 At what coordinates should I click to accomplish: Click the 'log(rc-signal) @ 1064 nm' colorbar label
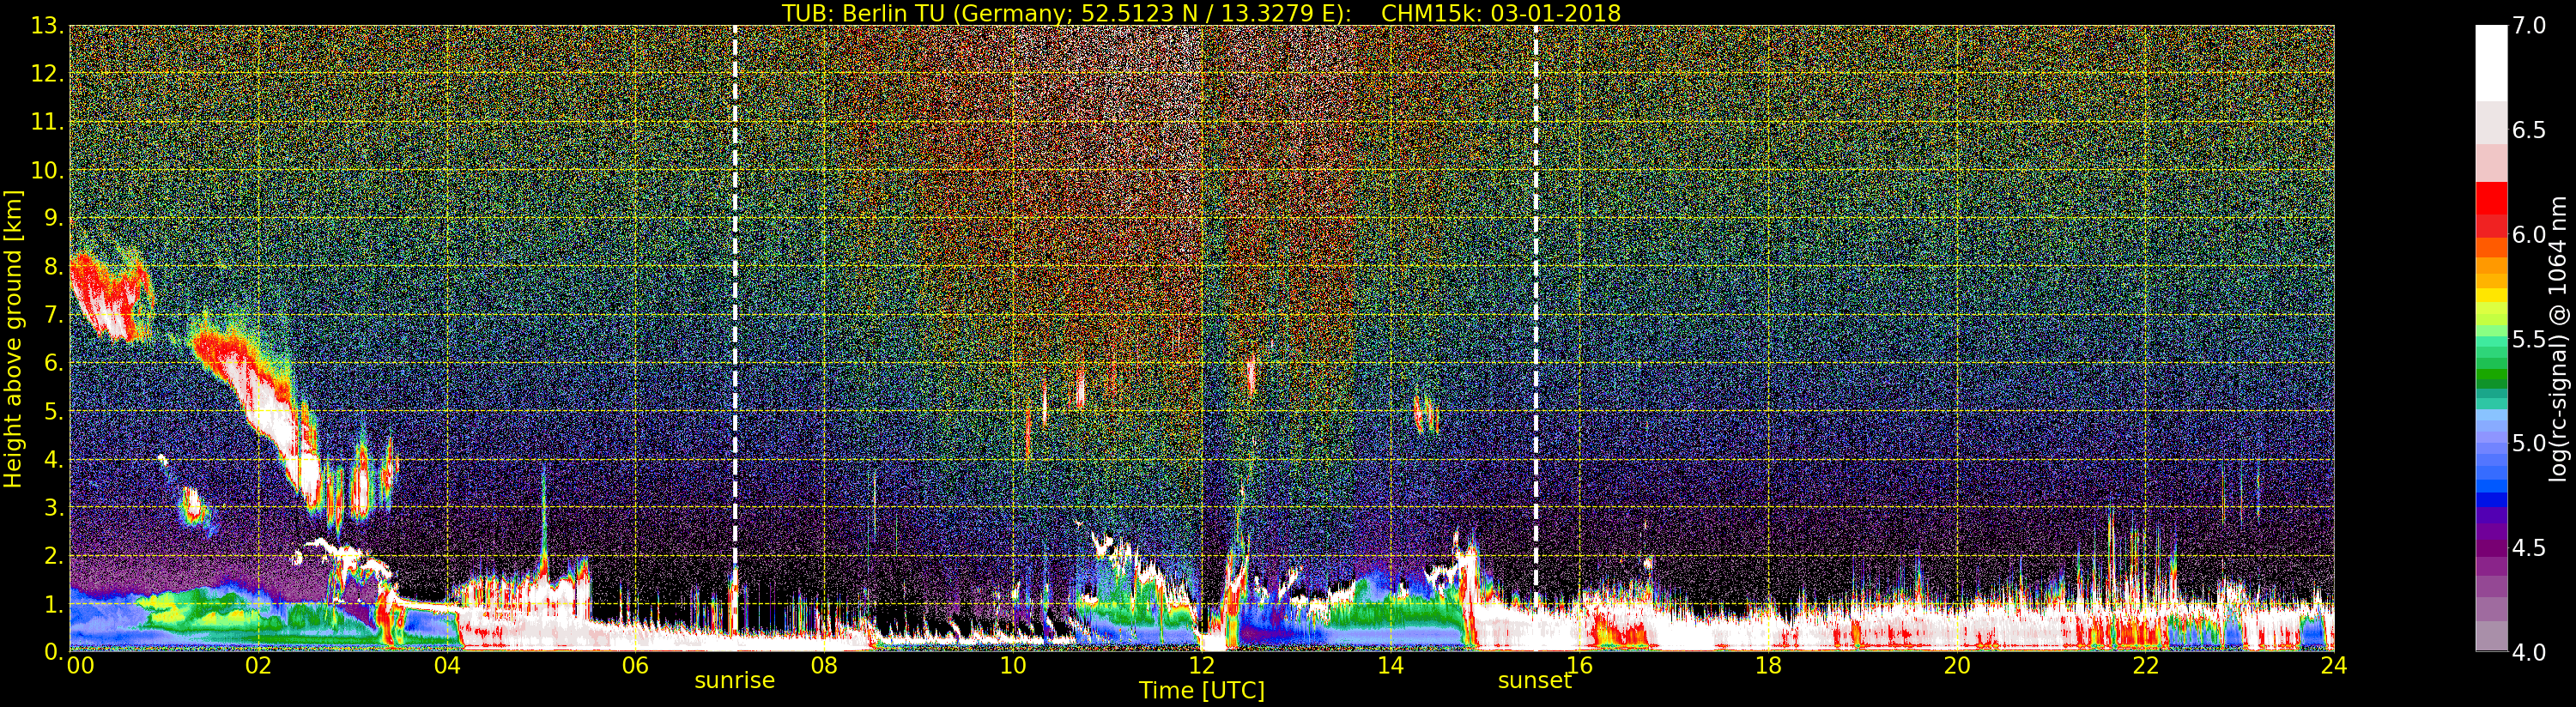pos(2558,338)
